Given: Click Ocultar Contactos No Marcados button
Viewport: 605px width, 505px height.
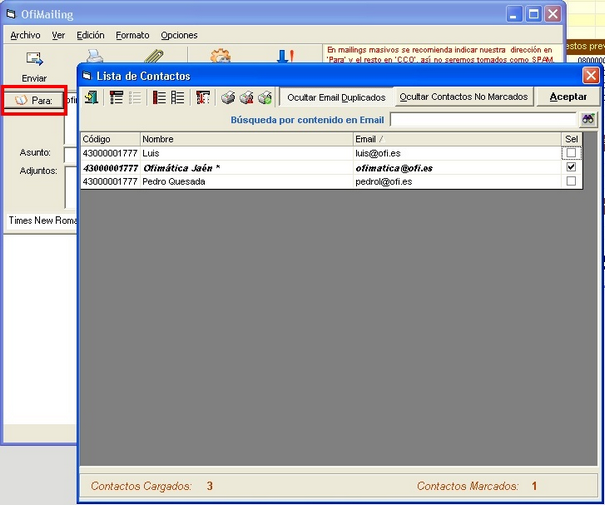Looking at the screenshot, I should 463,96.
